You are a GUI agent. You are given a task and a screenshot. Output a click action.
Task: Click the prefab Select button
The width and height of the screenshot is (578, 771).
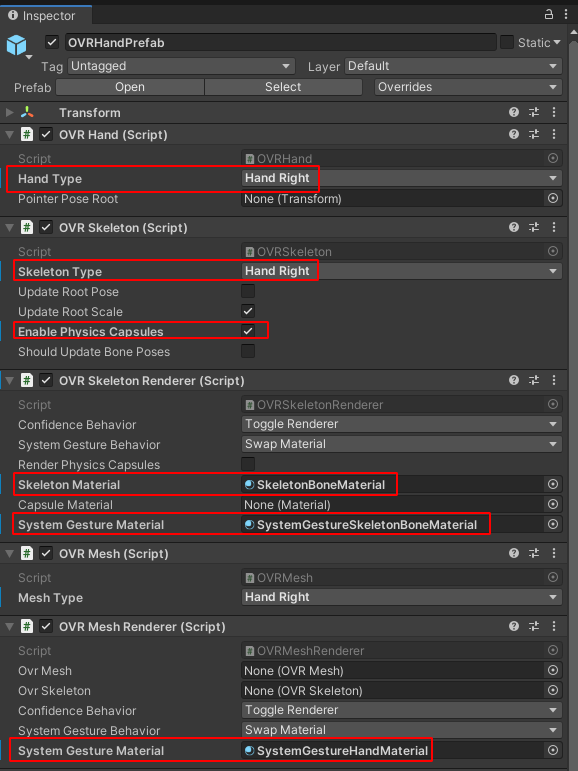click(x=283, y=87)
